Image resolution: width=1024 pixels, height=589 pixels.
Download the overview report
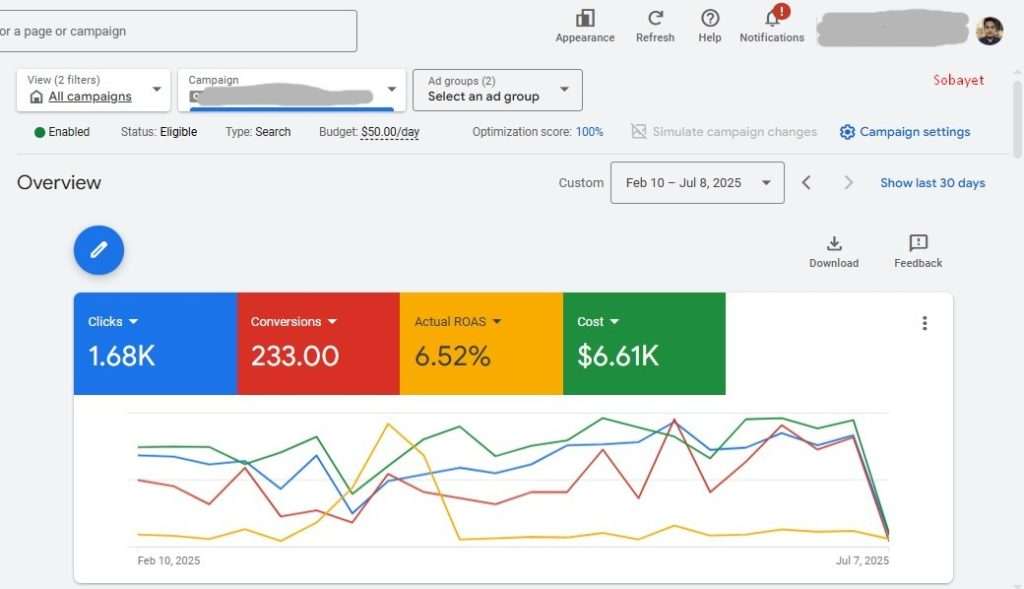click(x=834, y=244)
